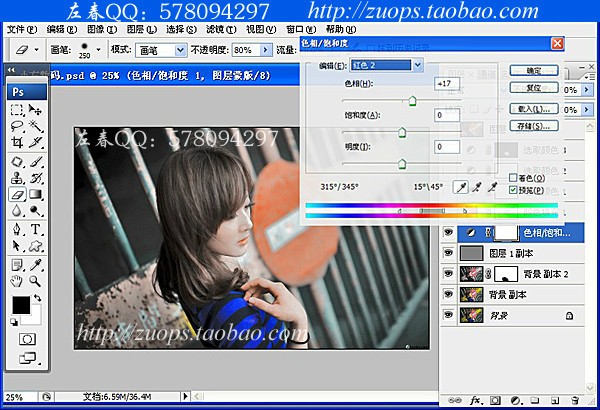
Task: Select the Gradient tool
Action: tap(36, 194)
